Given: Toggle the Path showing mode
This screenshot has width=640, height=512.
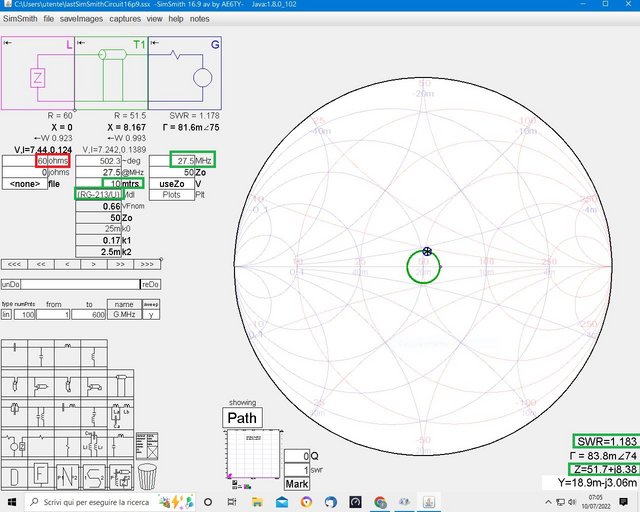Looking at the screenshot, I should 242,418.
